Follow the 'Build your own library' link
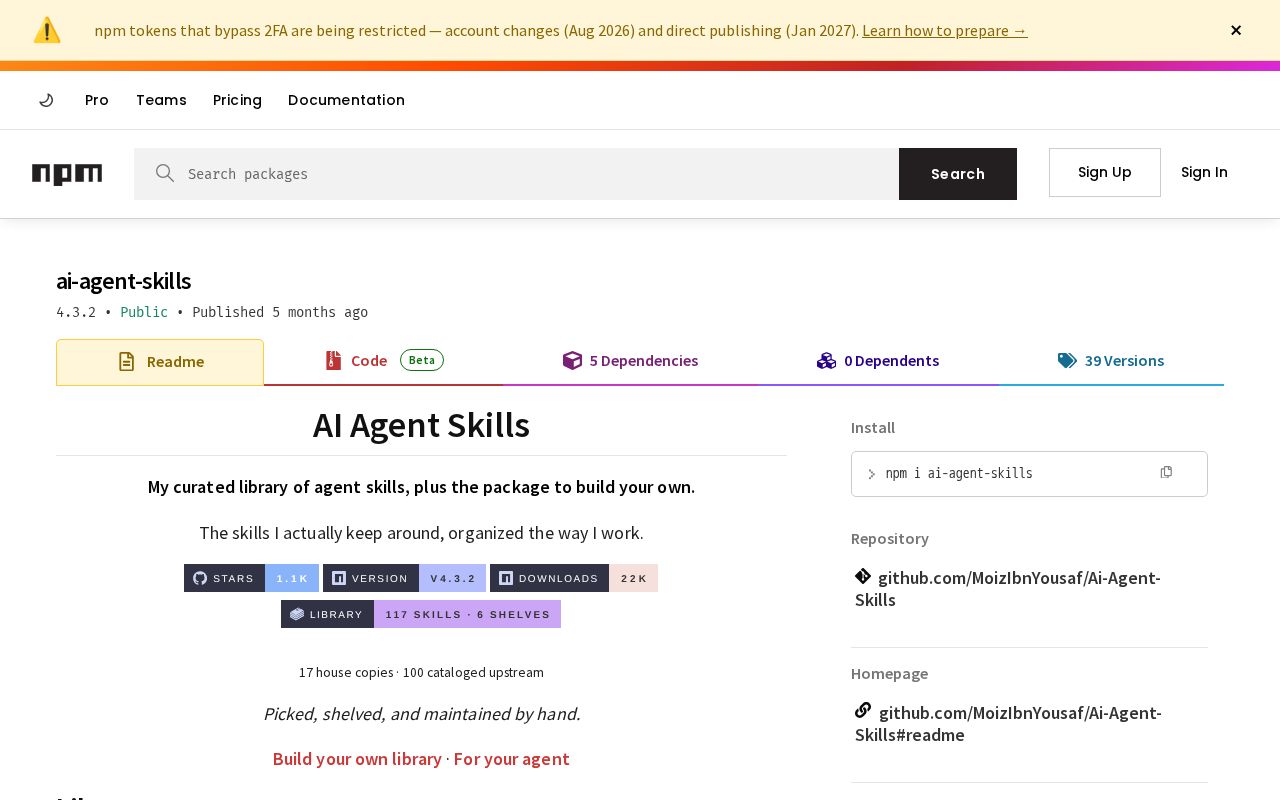Screen dimensions: 1280x800 (x=357, y=759)
